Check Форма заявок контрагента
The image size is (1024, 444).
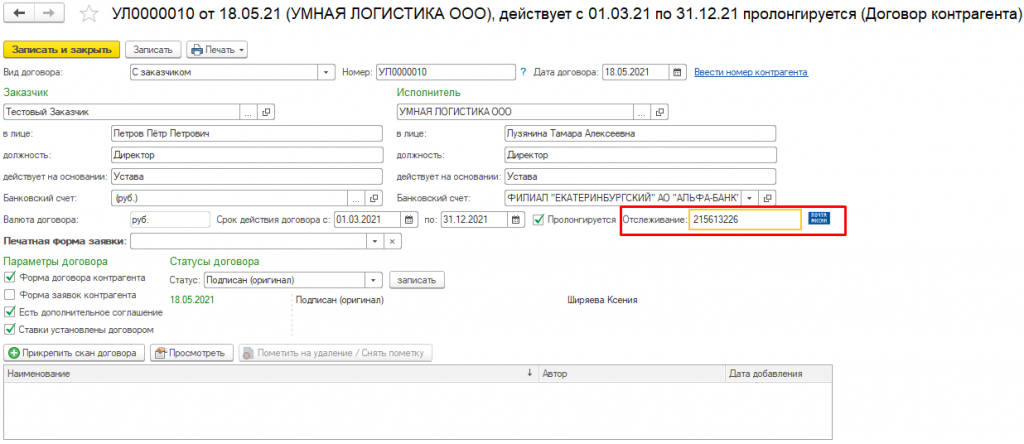(x=10, y=294)
